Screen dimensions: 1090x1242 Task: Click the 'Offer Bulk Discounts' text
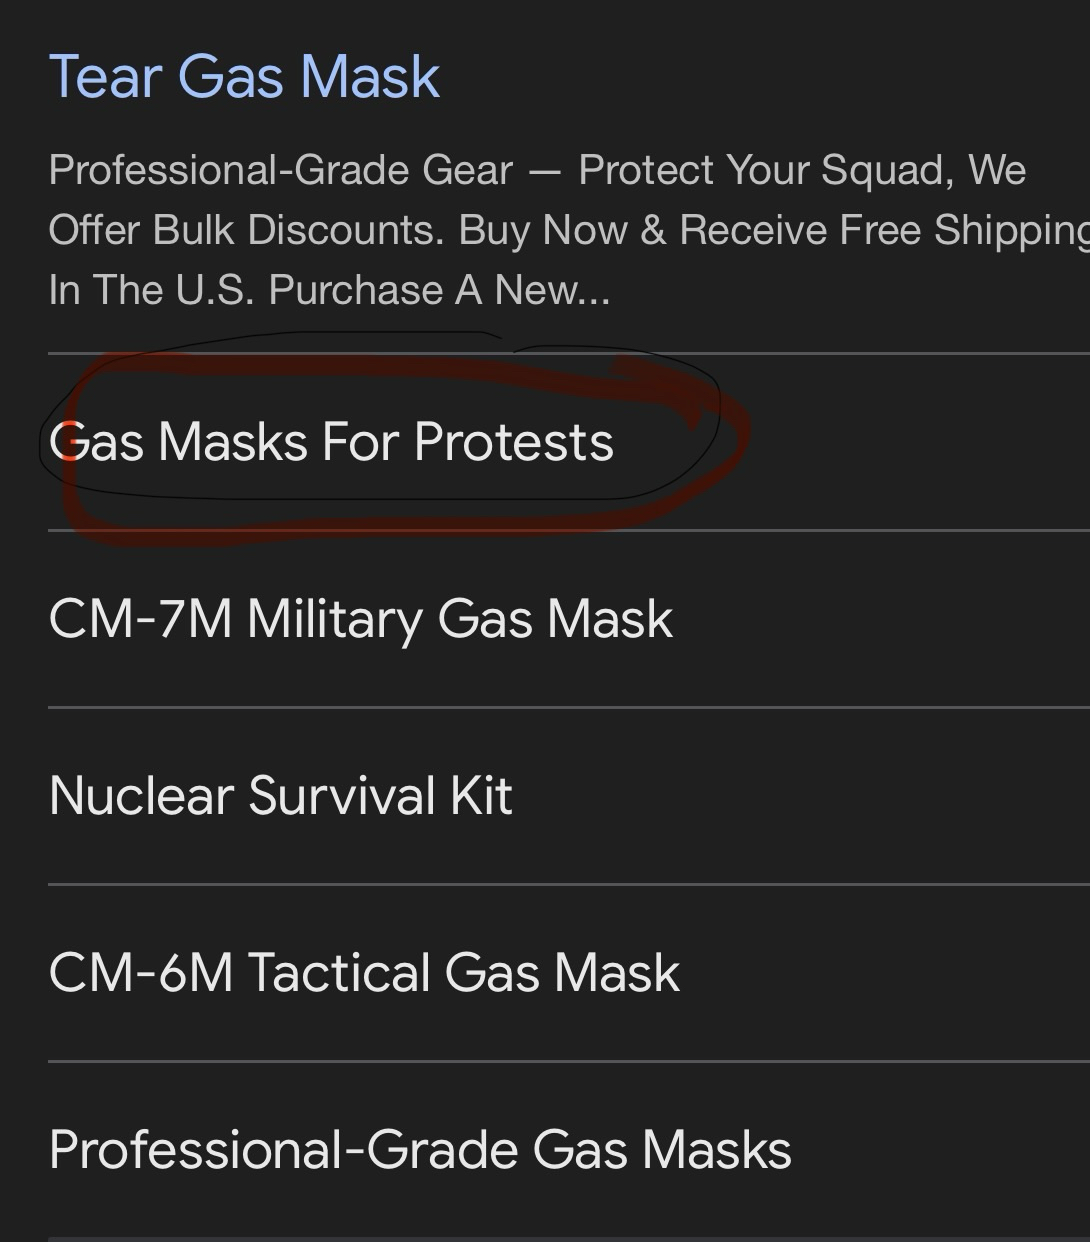coord(246,230)
